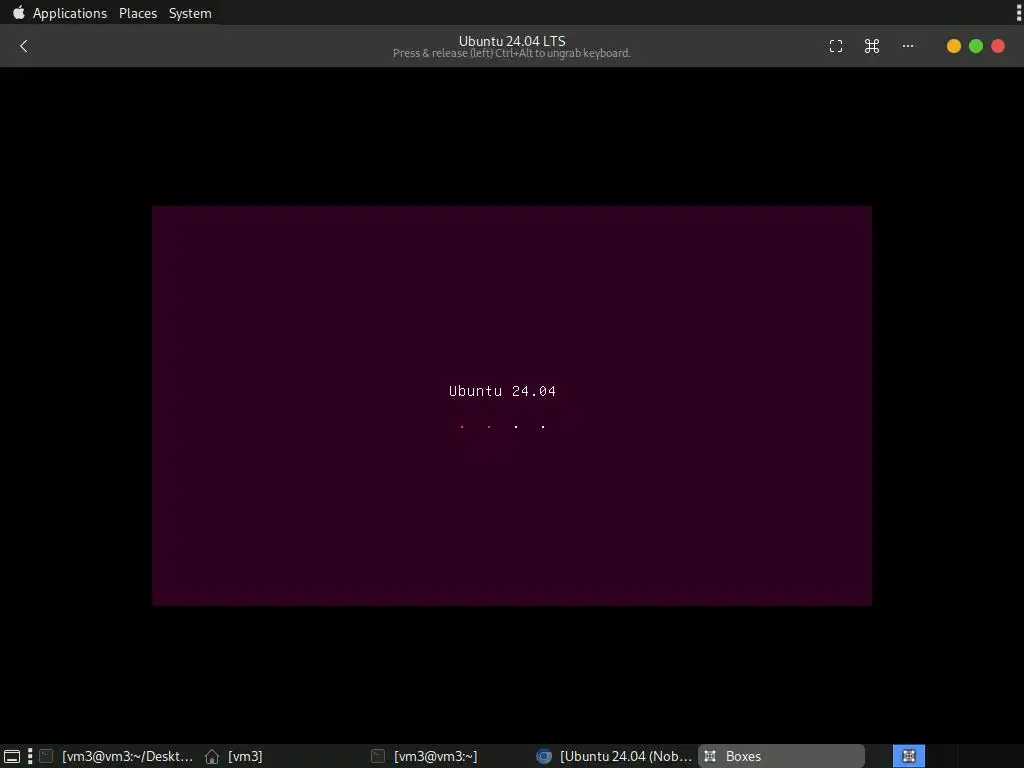The height and width of the screenshot is (768, 1024).
Task: Go back to the Boxes overview
Action: [x=24, y=46]
